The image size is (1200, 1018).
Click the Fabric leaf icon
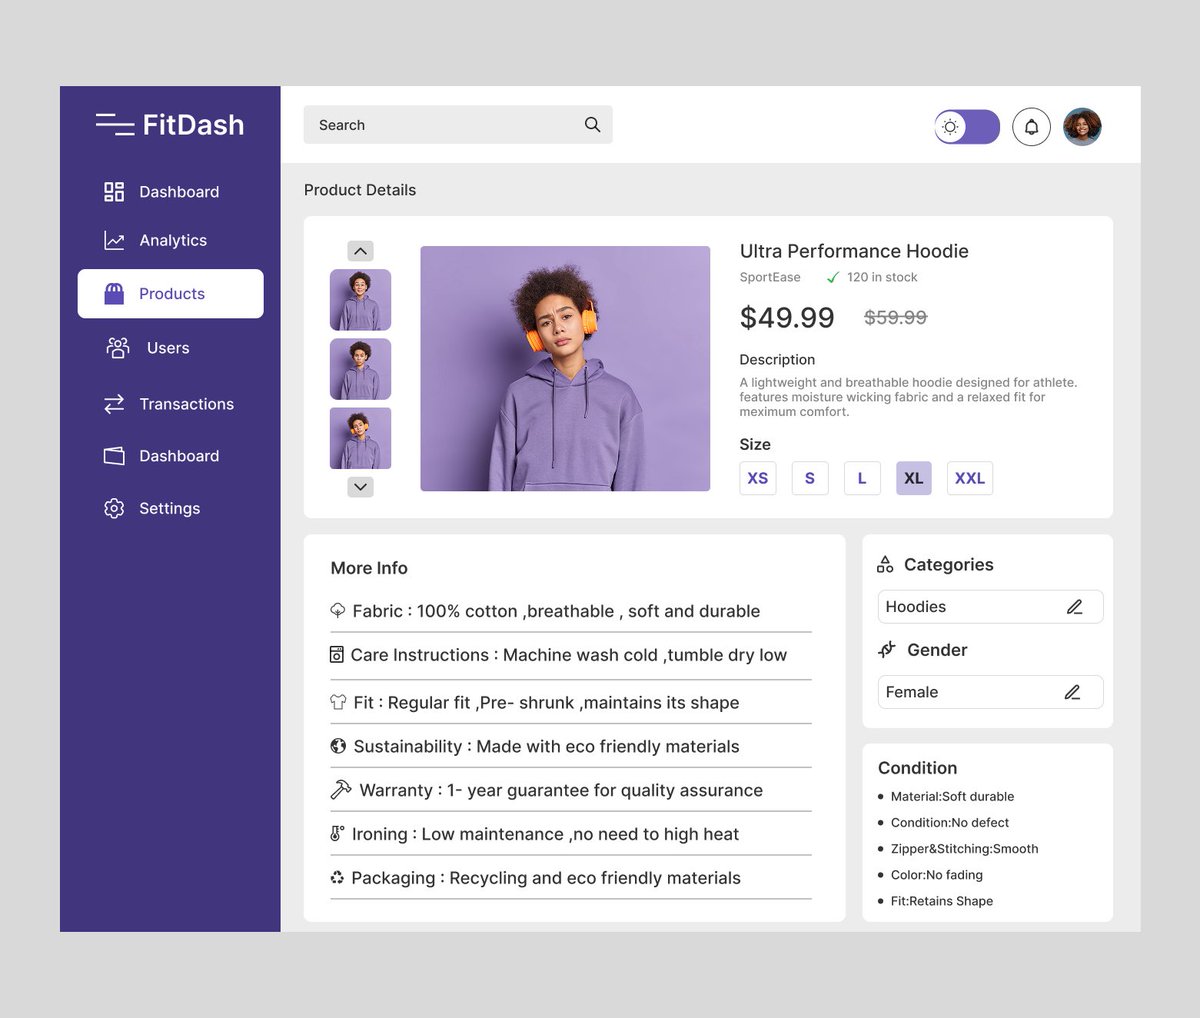tap(338, 611)
